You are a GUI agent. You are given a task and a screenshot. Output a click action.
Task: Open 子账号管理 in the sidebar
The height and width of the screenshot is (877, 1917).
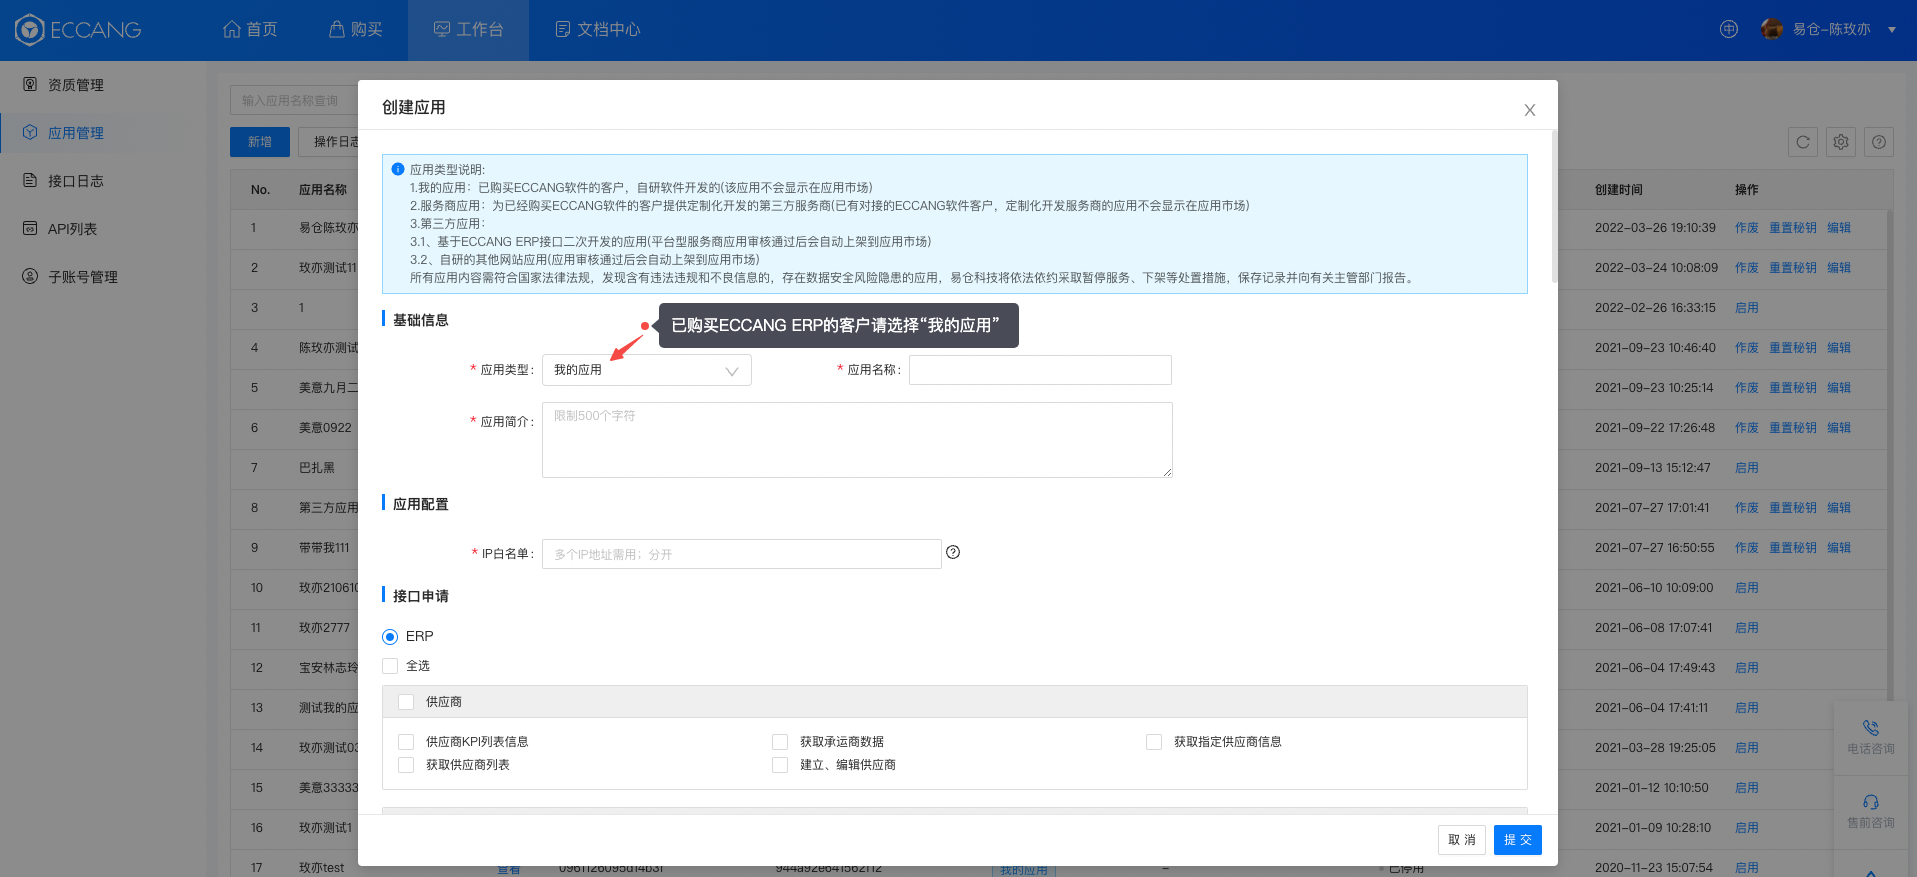[x=83, y=277]
